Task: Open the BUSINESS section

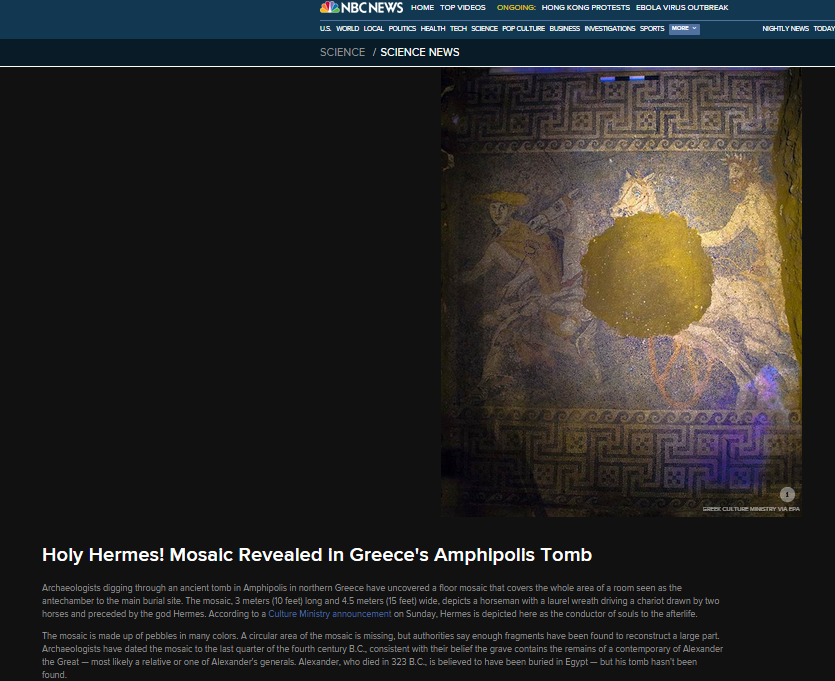Action: click(564, 29)
